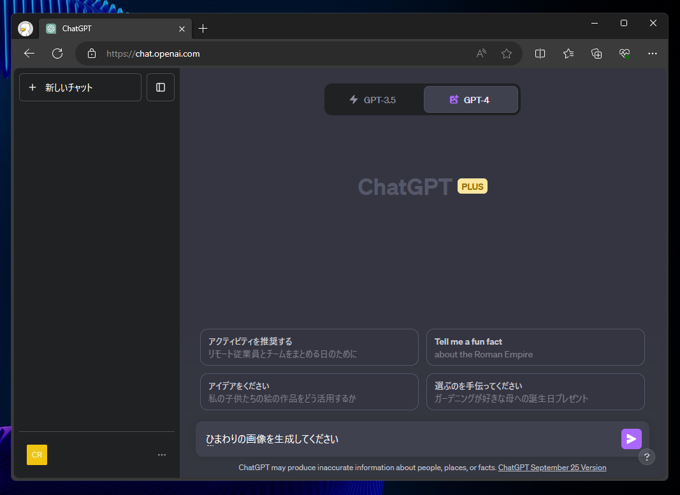
Task: Maximize the browser window
Action: pyautogui.click(x=624, y=23)
